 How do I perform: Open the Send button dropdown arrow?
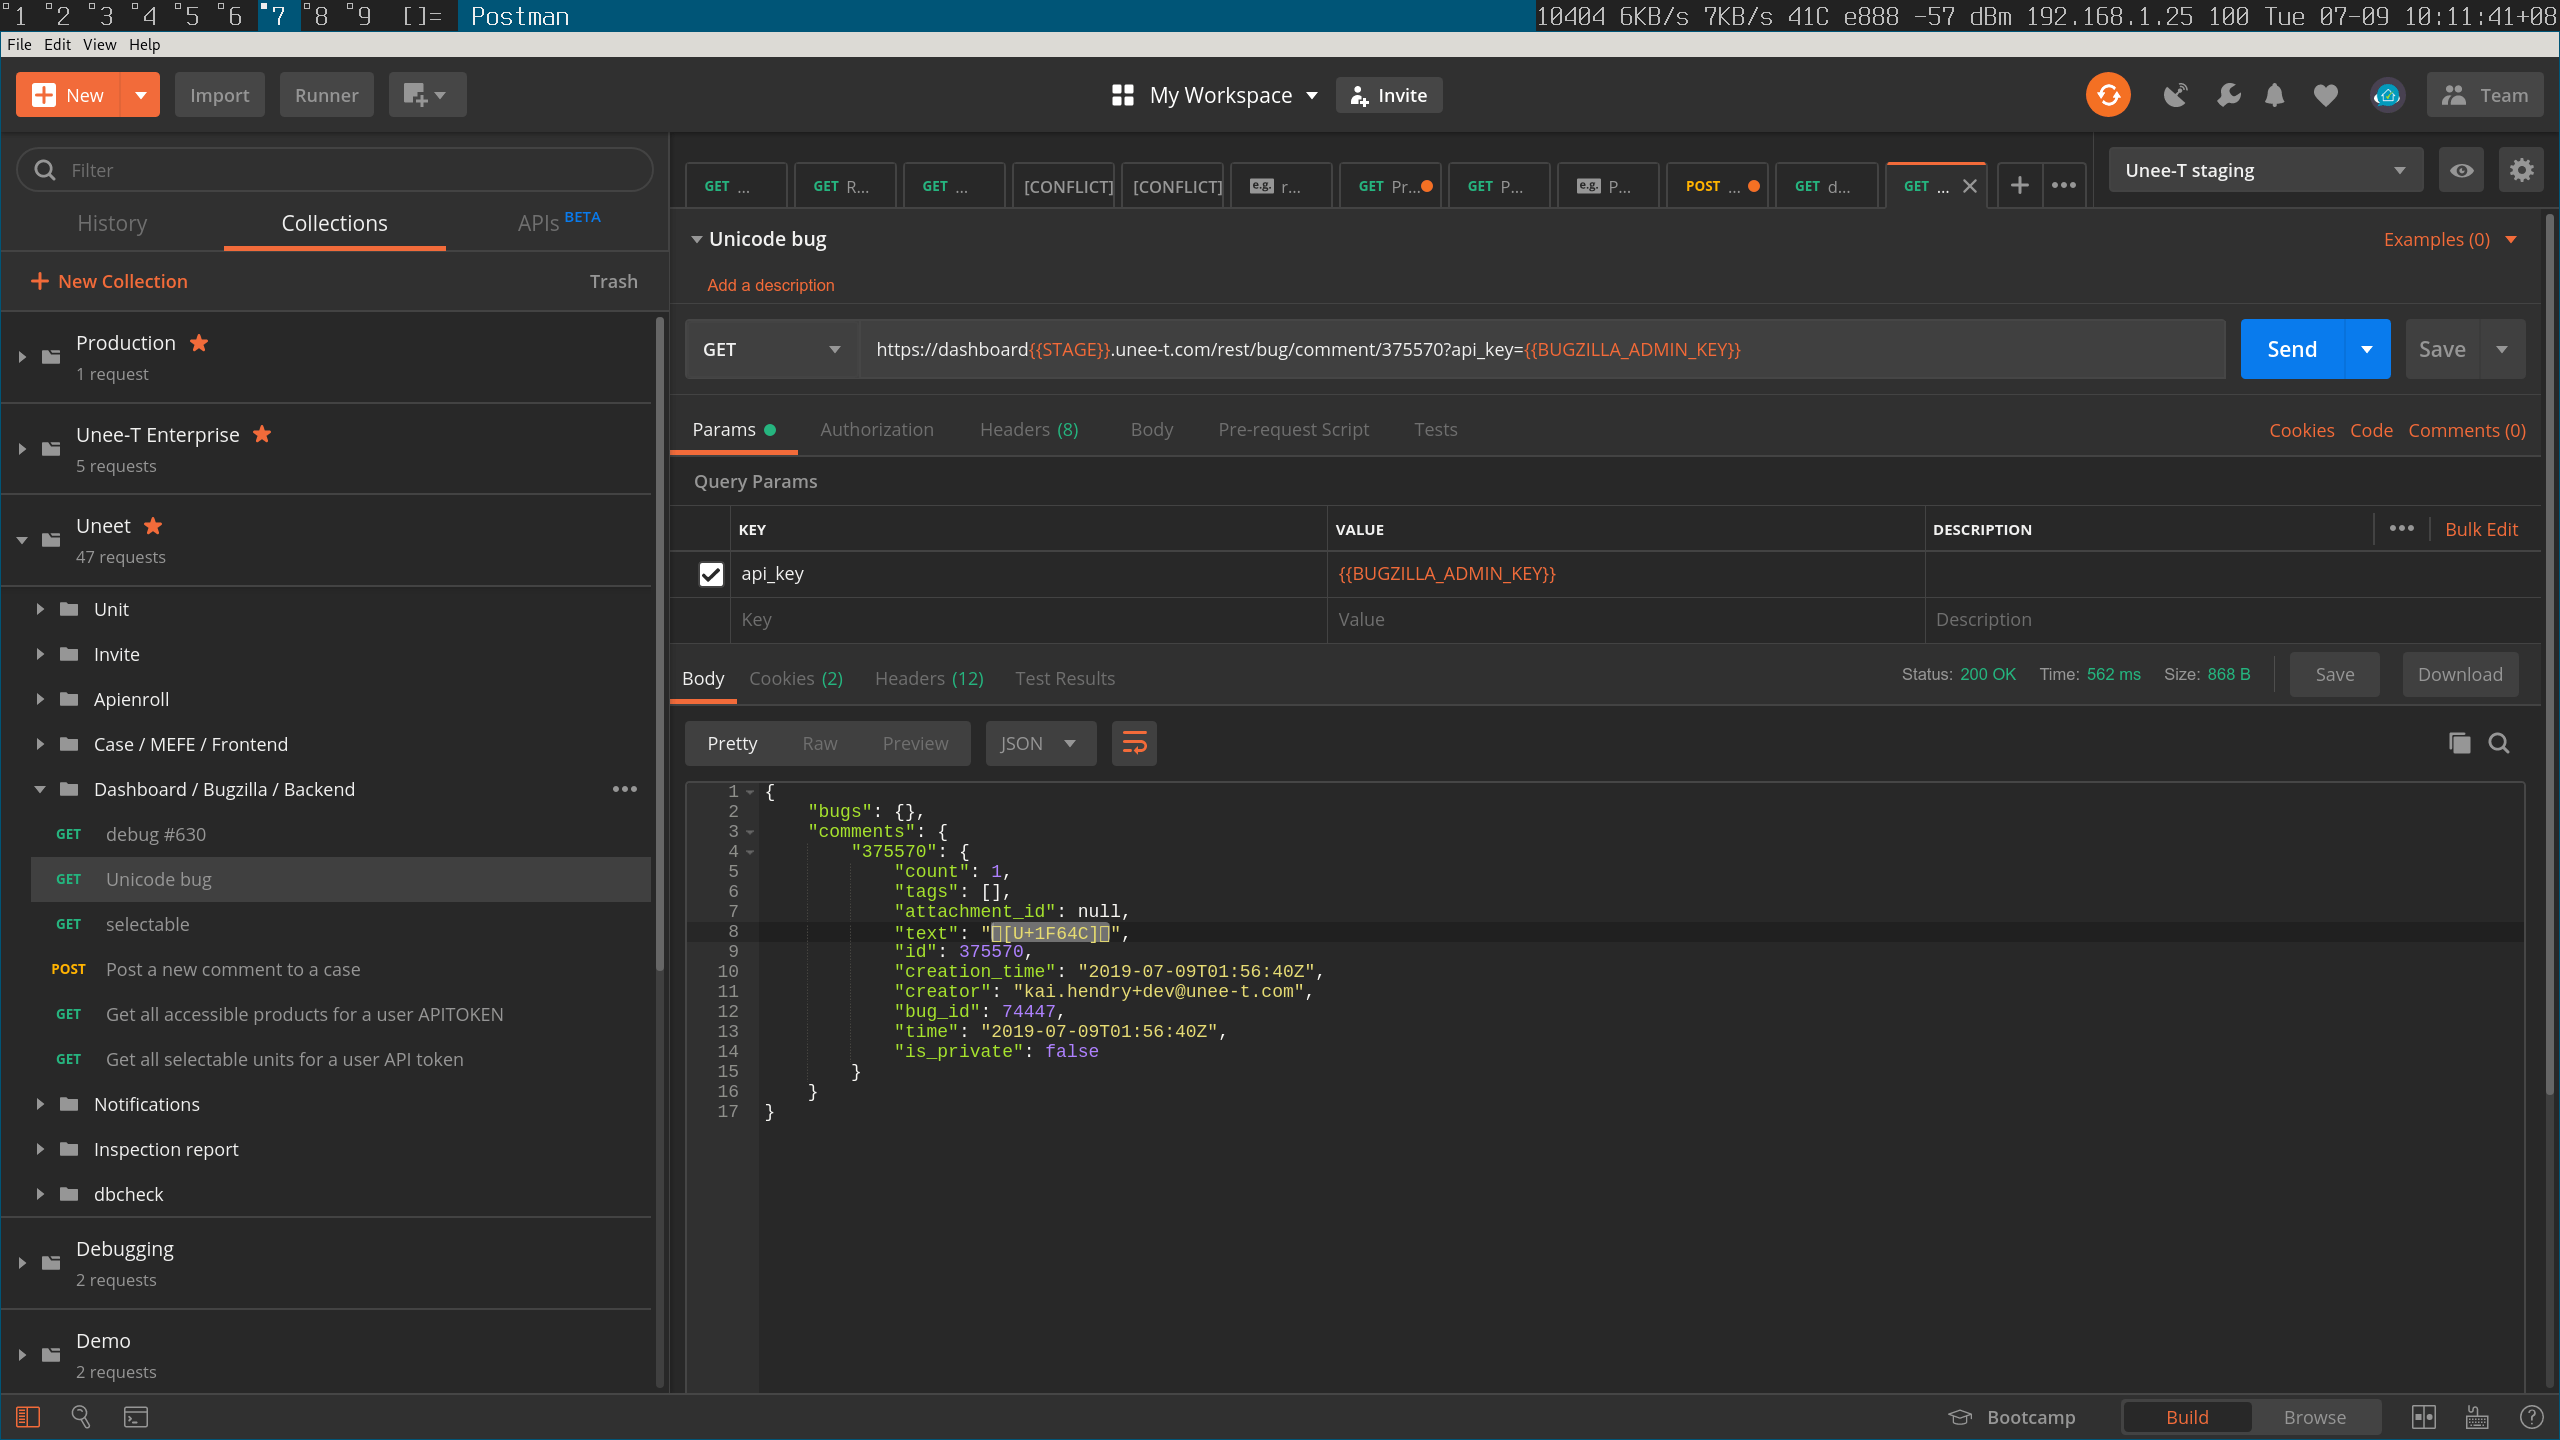point(2367,349)
